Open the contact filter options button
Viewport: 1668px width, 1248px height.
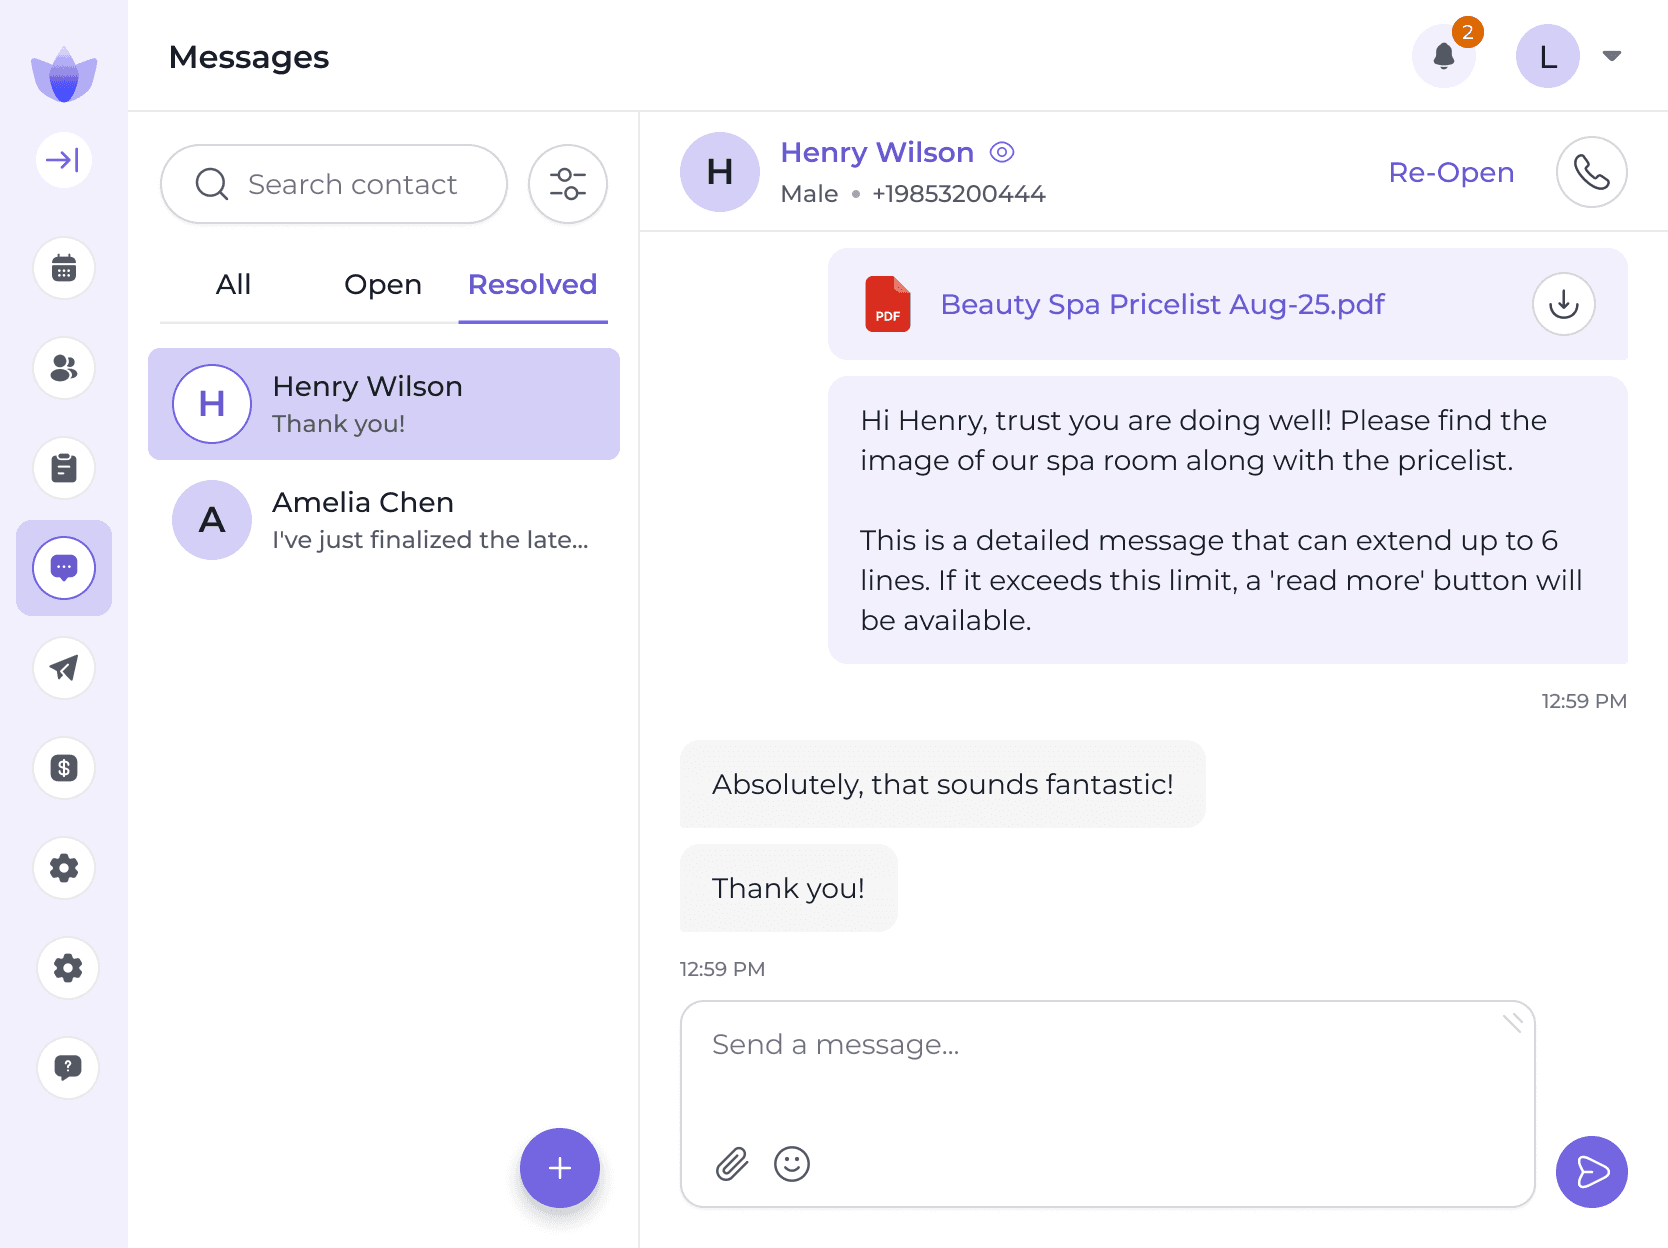[568, 184]
